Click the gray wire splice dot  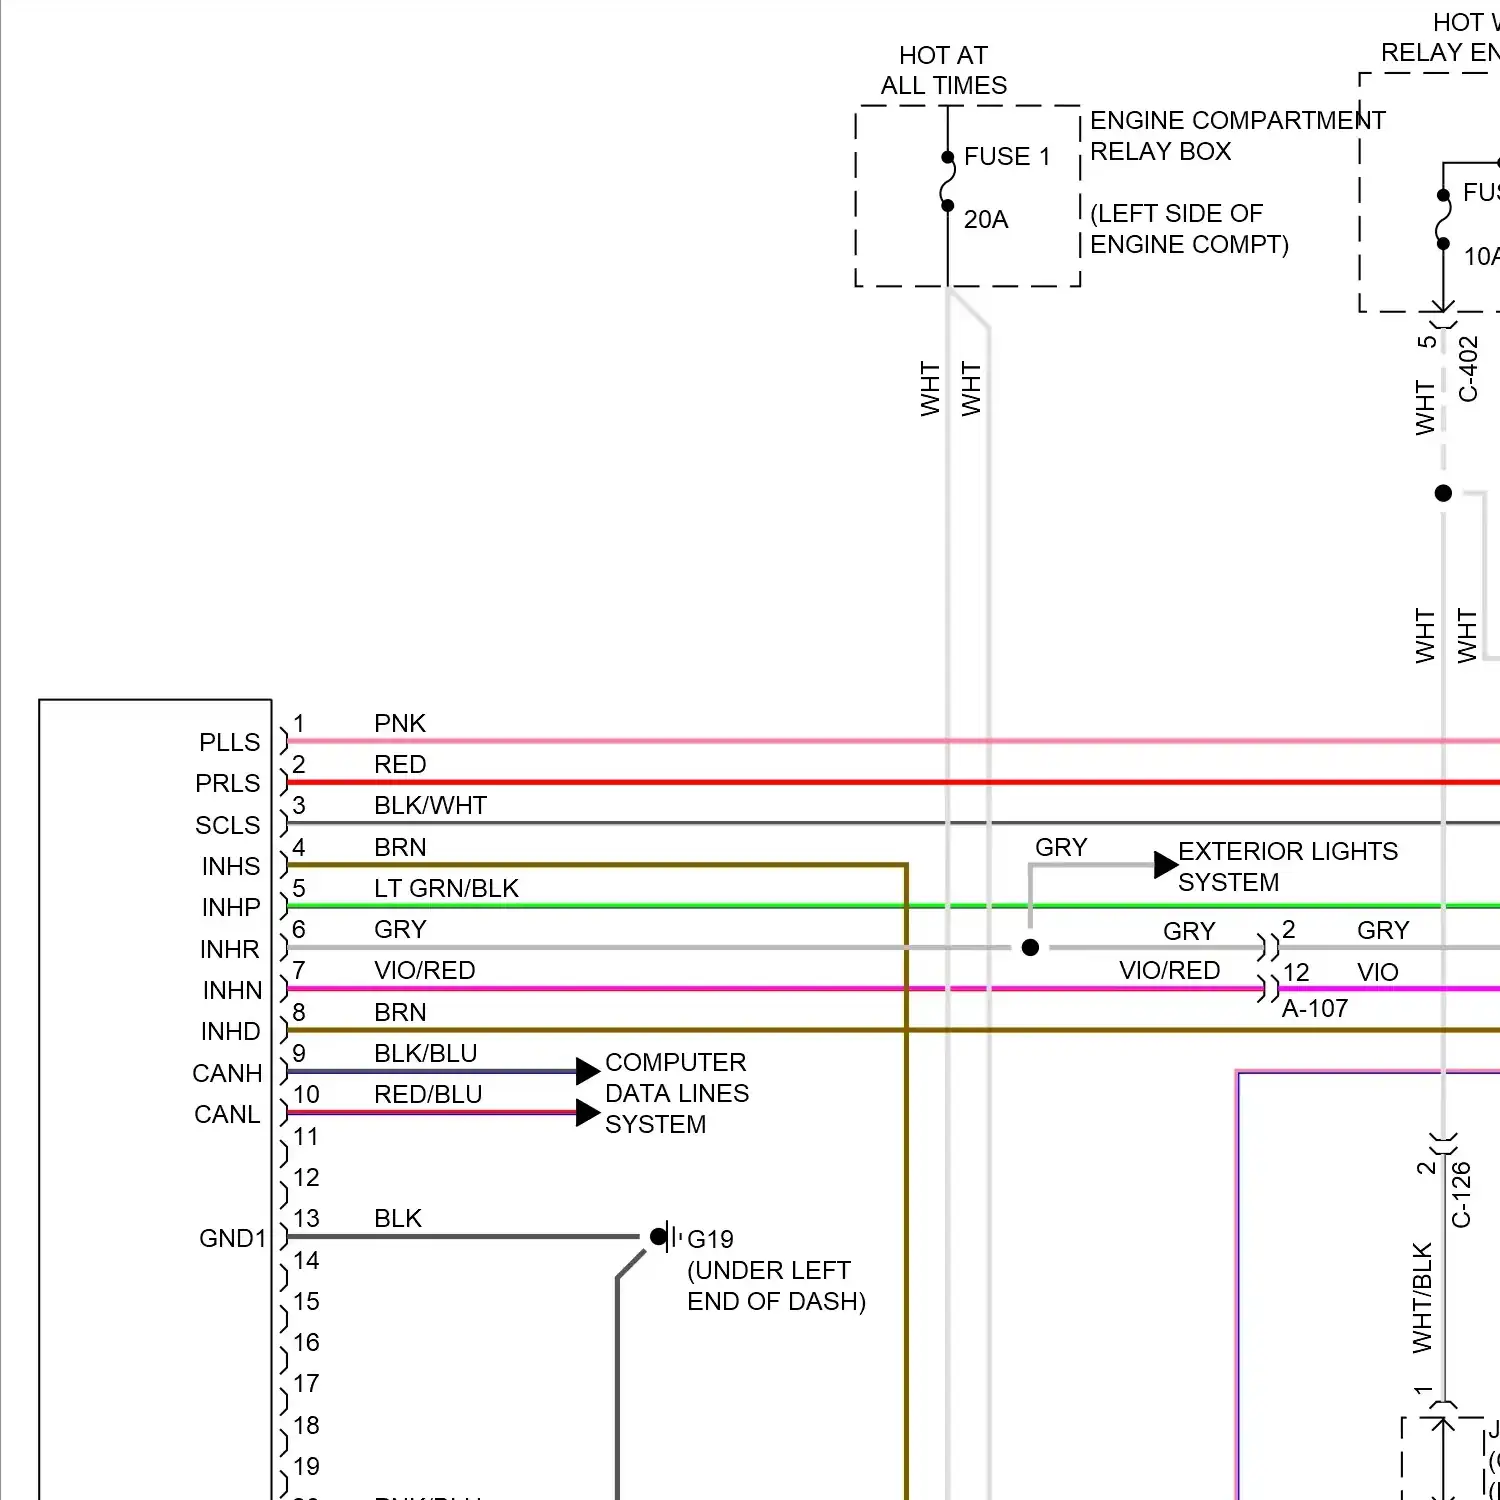click(x=1030, y=947)
